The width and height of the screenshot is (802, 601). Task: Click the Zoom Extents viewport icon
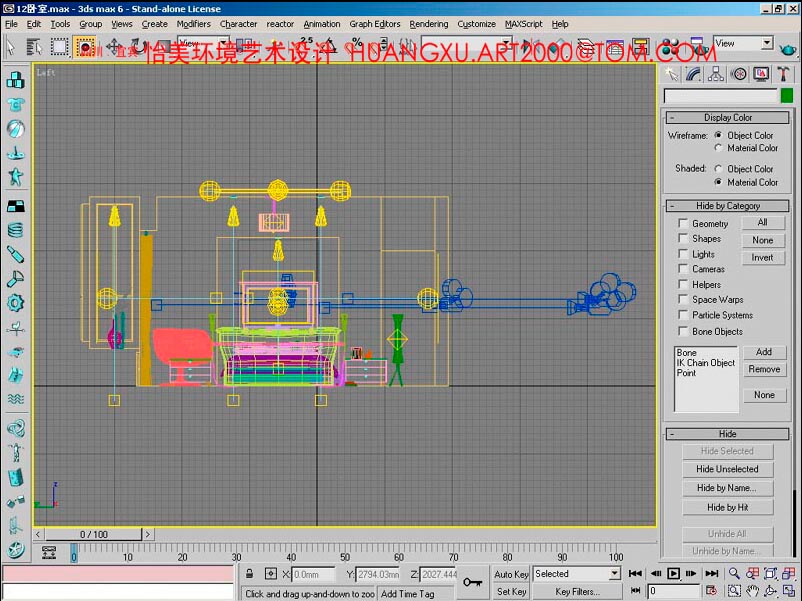click(770, 573)
